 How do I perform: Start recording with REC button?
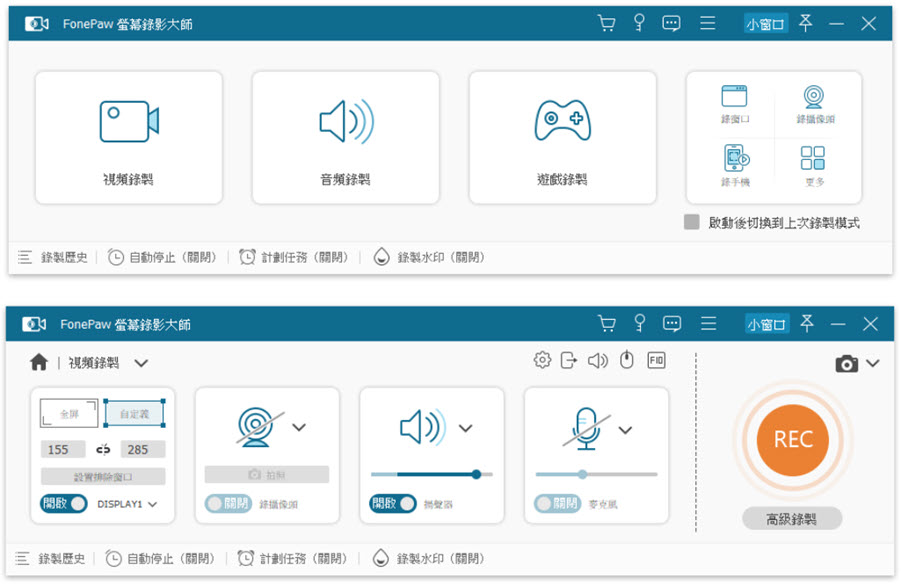[793, 440]
